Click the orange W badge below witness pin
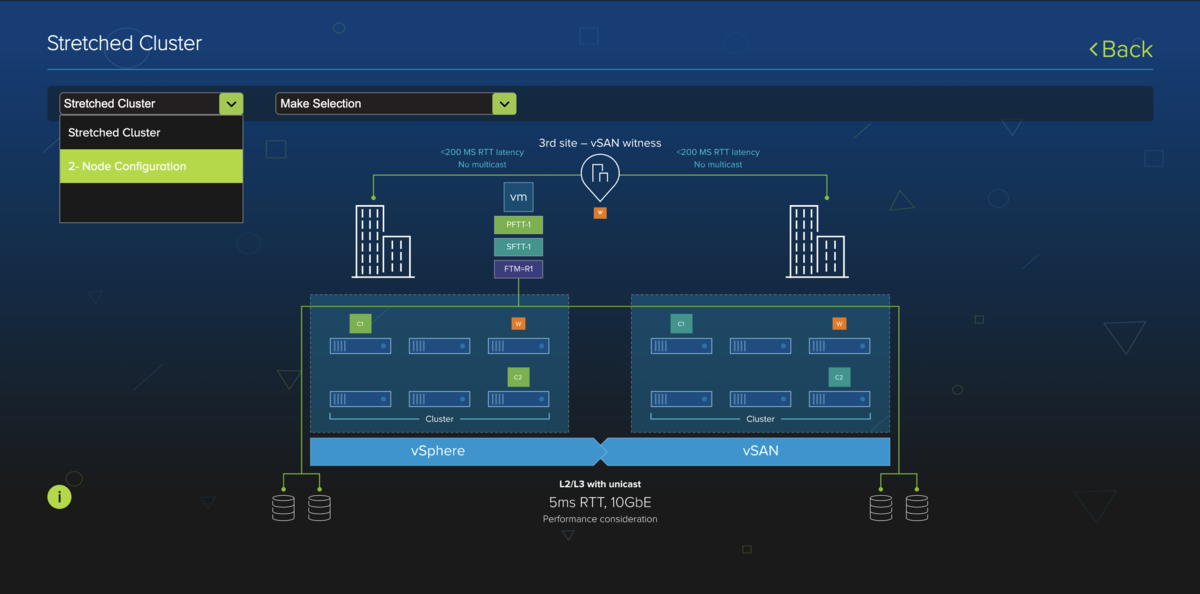The width and height of the screenshot is (1200, 594). 600,212
